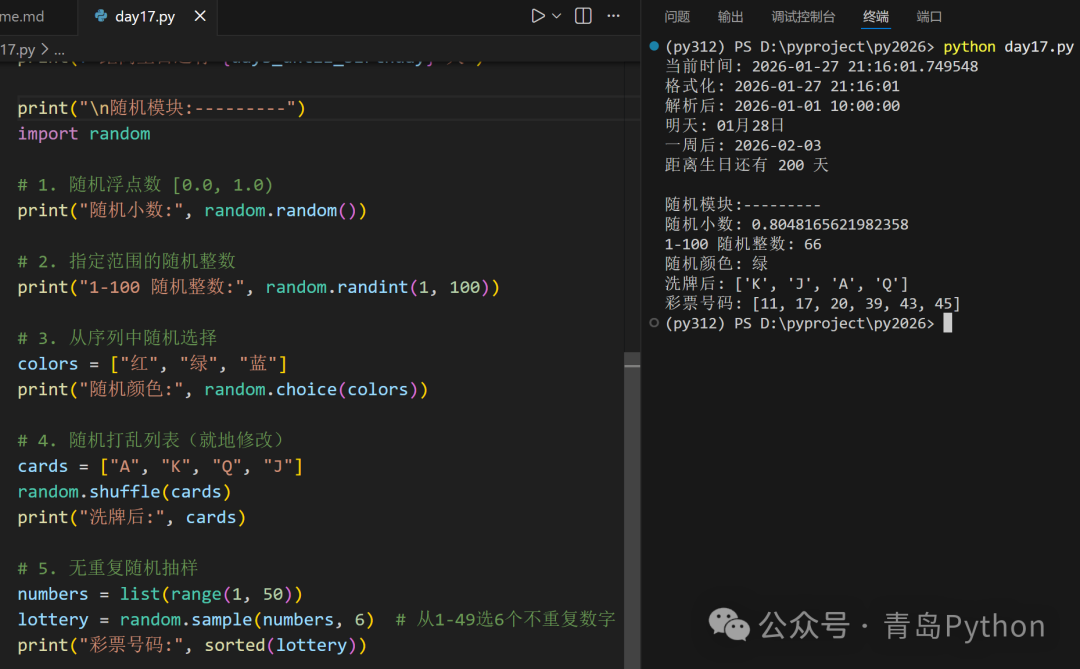Run day17.py using the play icon
This screenshot has height=669, width=1080.
point(538,16)
